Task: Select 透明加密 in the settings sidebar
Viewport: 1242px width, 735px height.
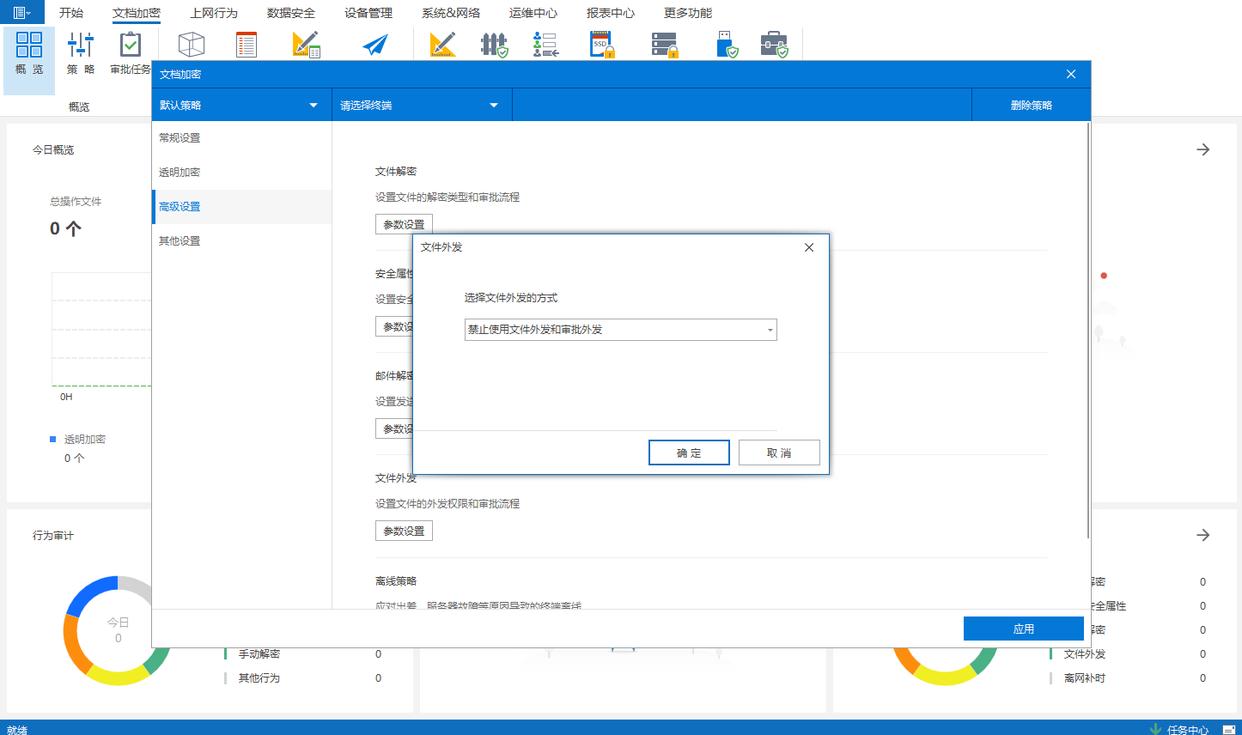Action: [241, 172]
